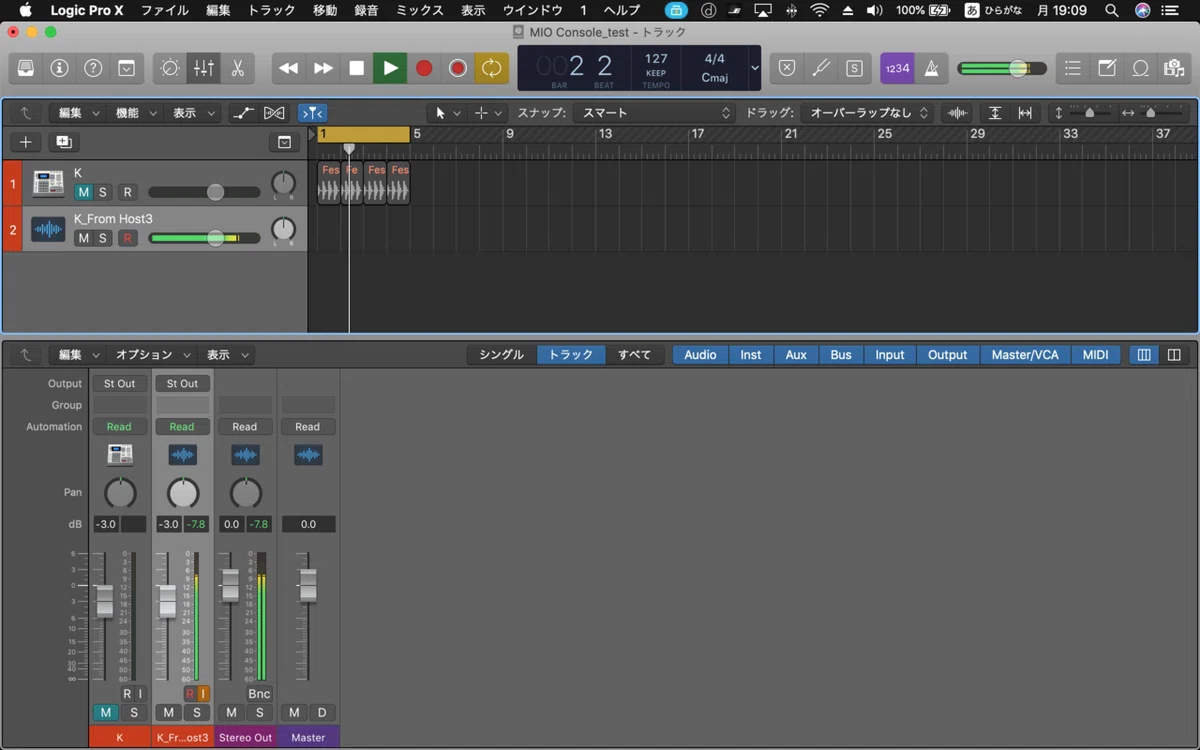Open the tracks area 表示 dropdown menu
The image size is (1200, 750).
point(193,113)
